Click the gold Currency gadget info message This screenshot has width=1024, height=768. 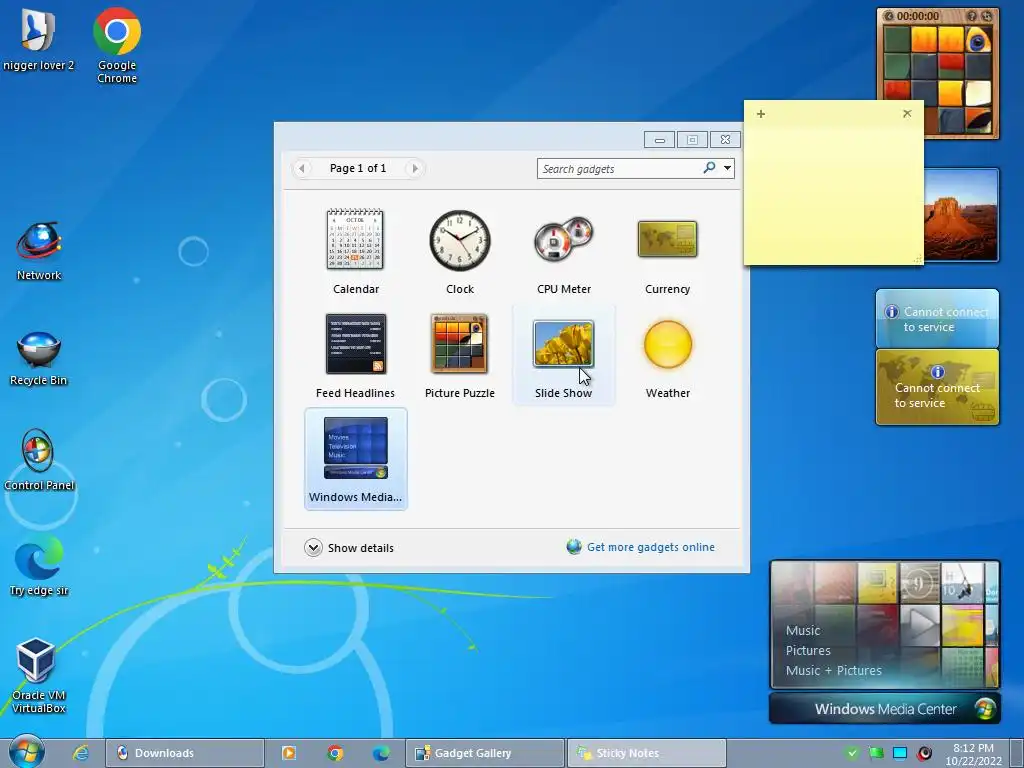click(x=937, y=387)
